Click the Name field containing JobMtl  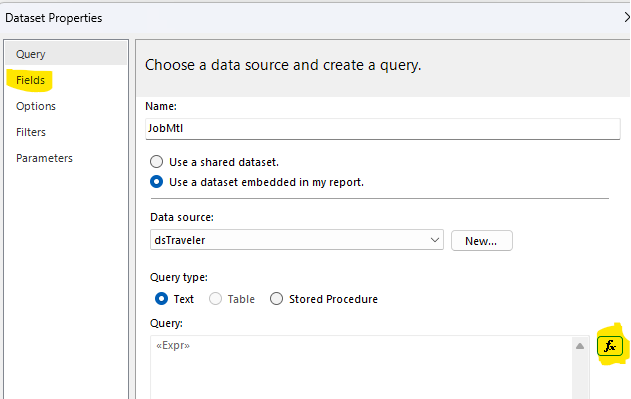click(x=383, y=129)
